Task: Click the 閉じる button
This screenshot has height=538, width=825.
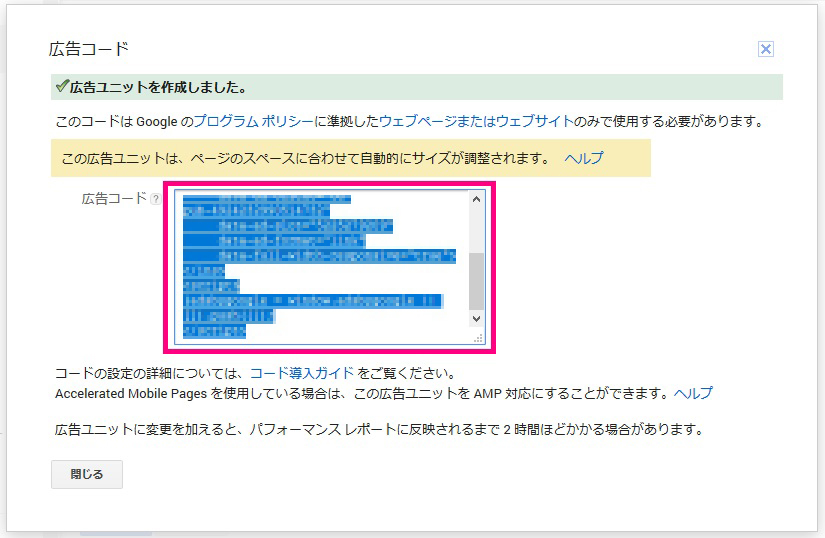Action: point(87,474)
